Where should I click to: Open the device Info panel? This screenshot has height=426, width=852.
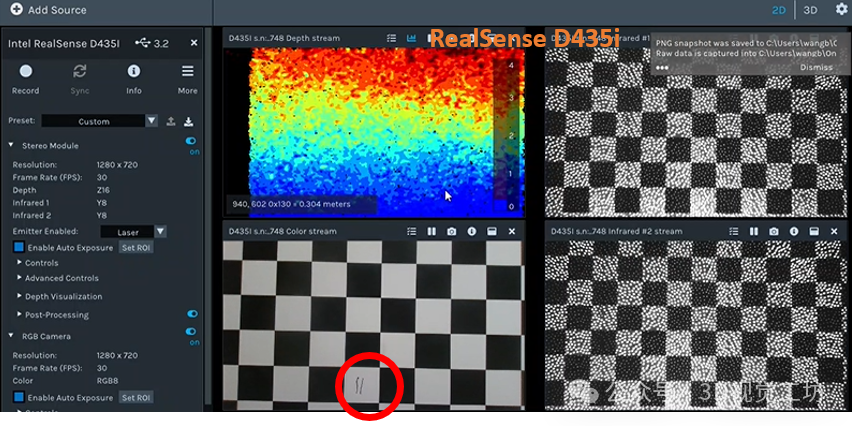(x=134, y=71)
